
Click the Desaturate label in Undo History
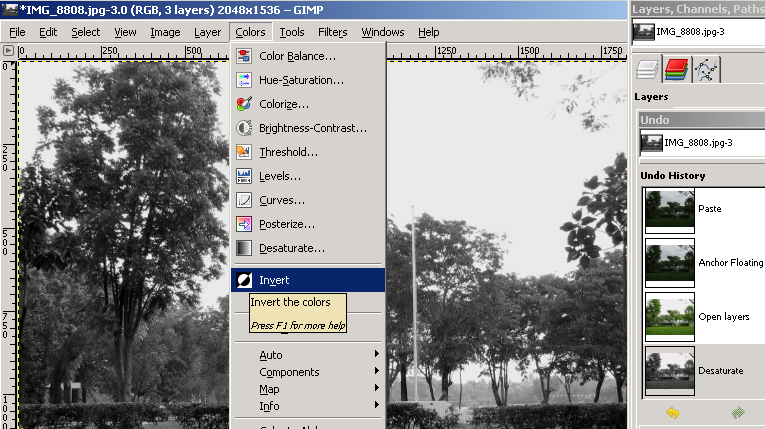click(721, 371)
